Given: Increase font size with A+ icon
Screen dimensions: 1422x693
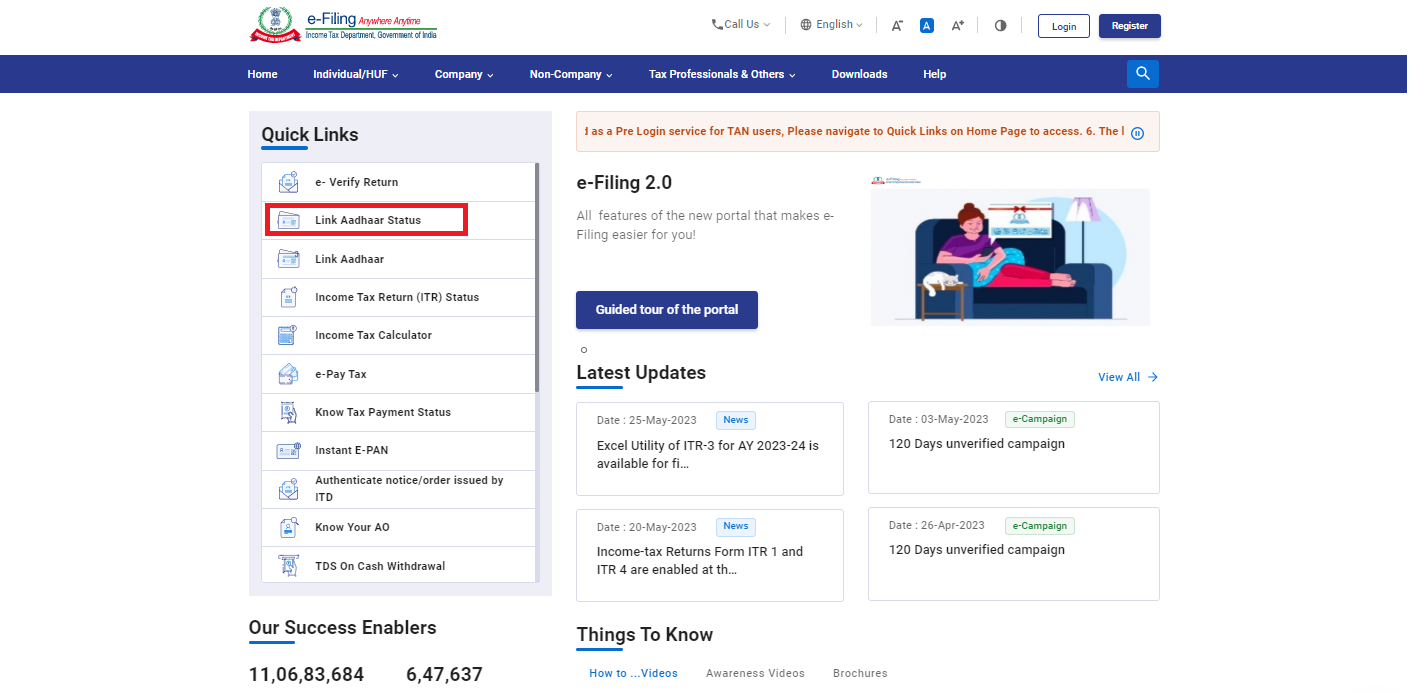Looking at the screenshot, I should point(957,26).
